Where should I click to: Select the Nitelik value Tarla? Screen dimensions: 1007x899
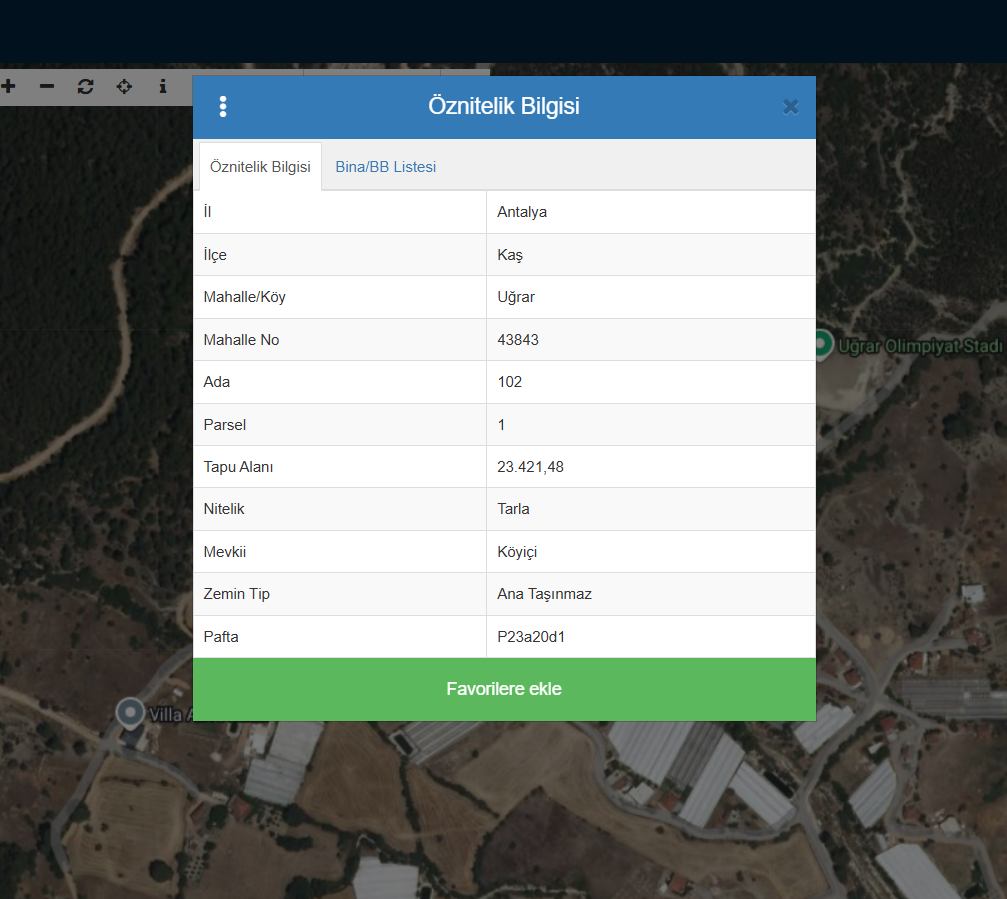(513, 509)
